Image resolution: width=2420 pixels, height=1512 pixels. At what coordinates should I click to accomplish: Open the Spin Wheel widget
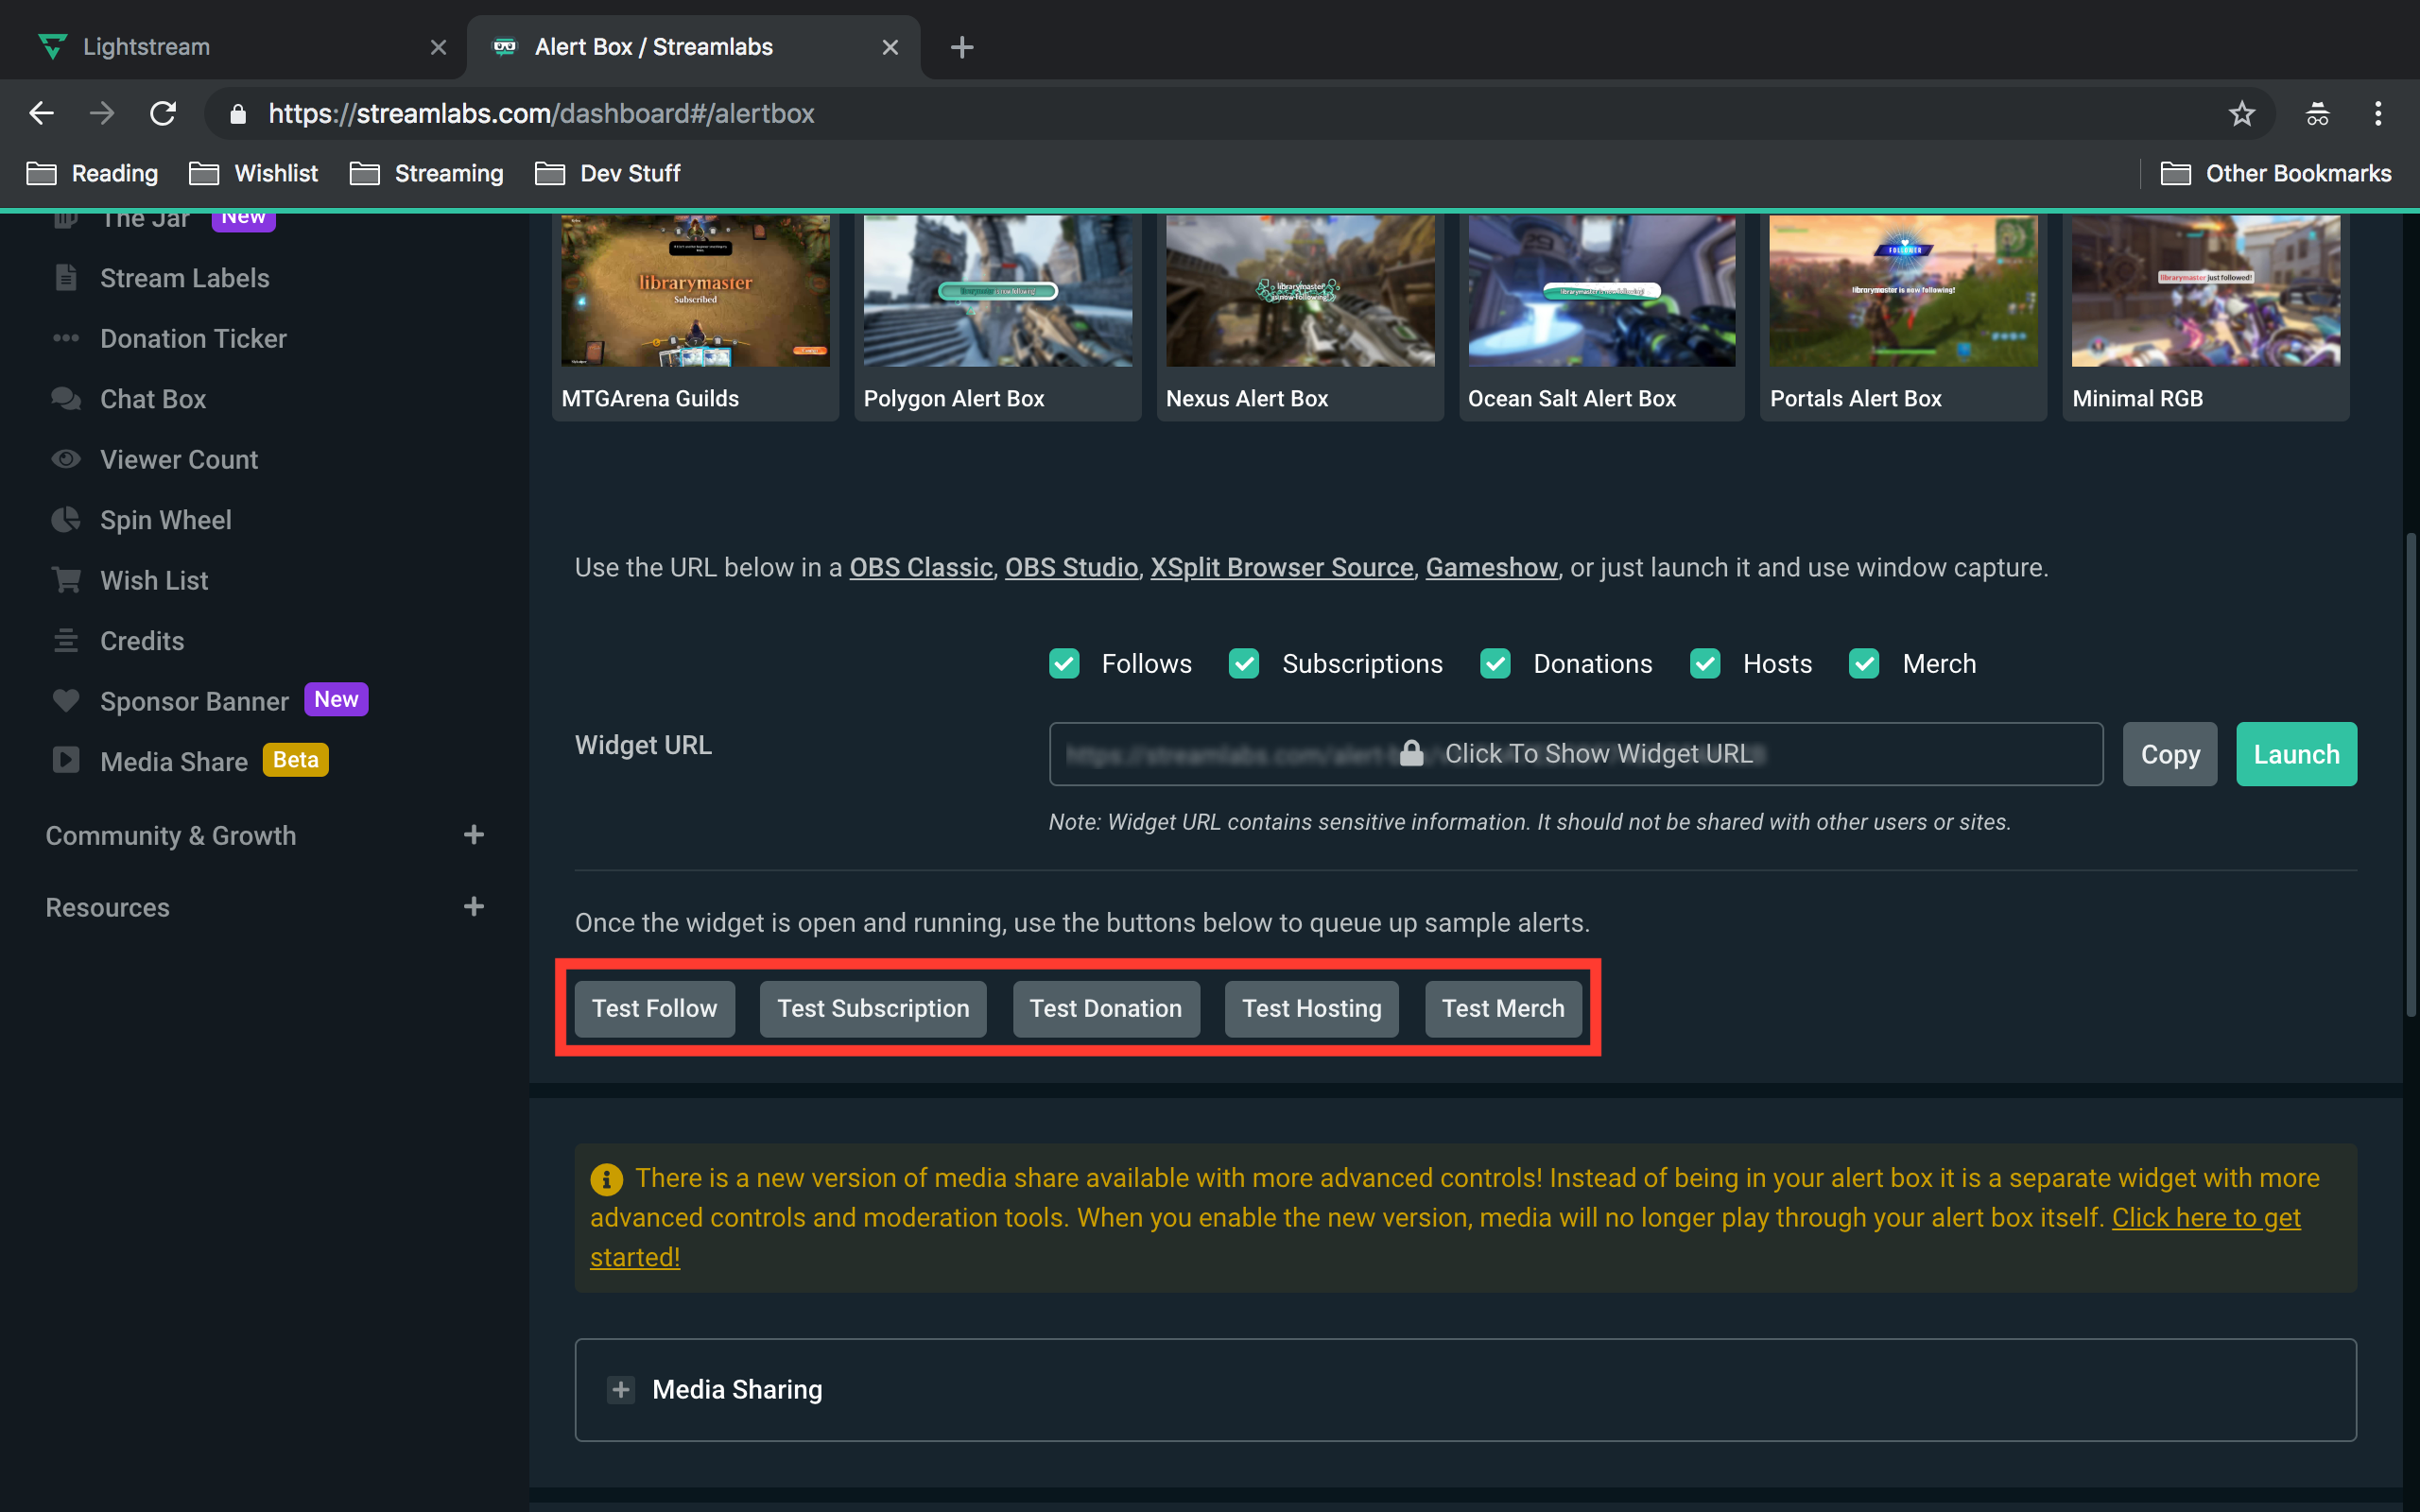165,519
